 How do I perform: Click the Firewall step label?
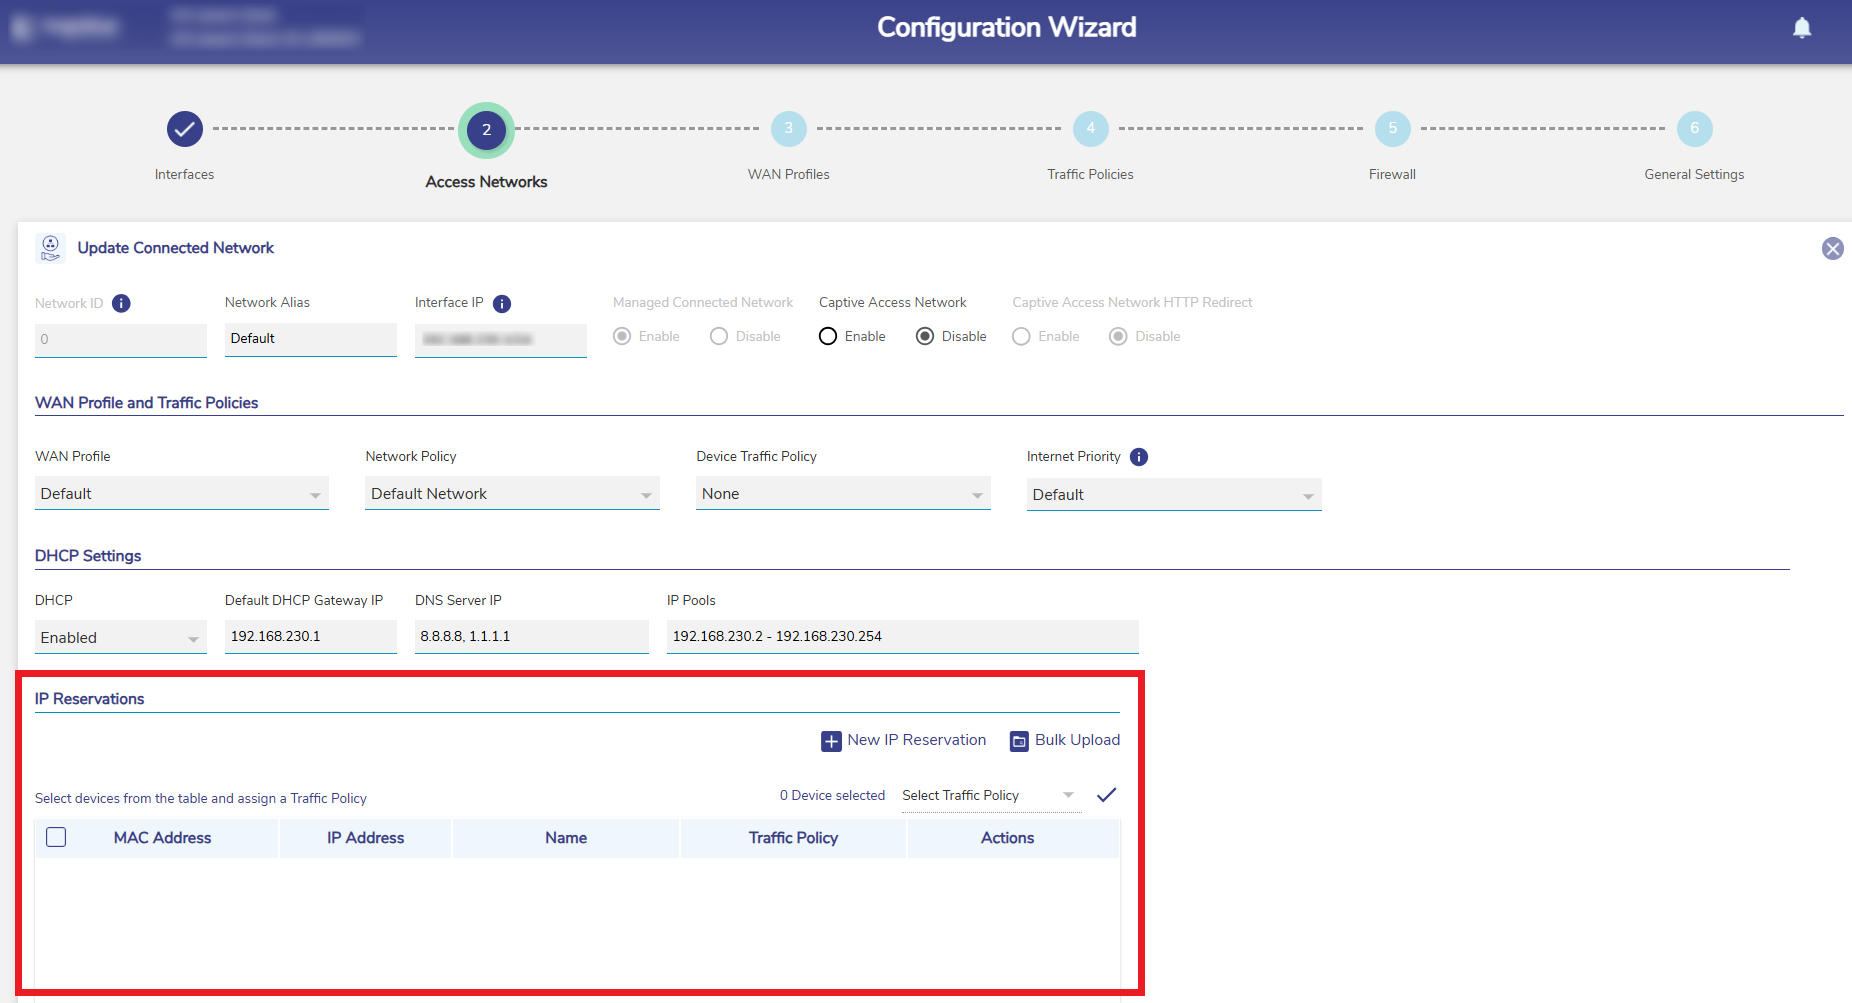point(1393,174)
